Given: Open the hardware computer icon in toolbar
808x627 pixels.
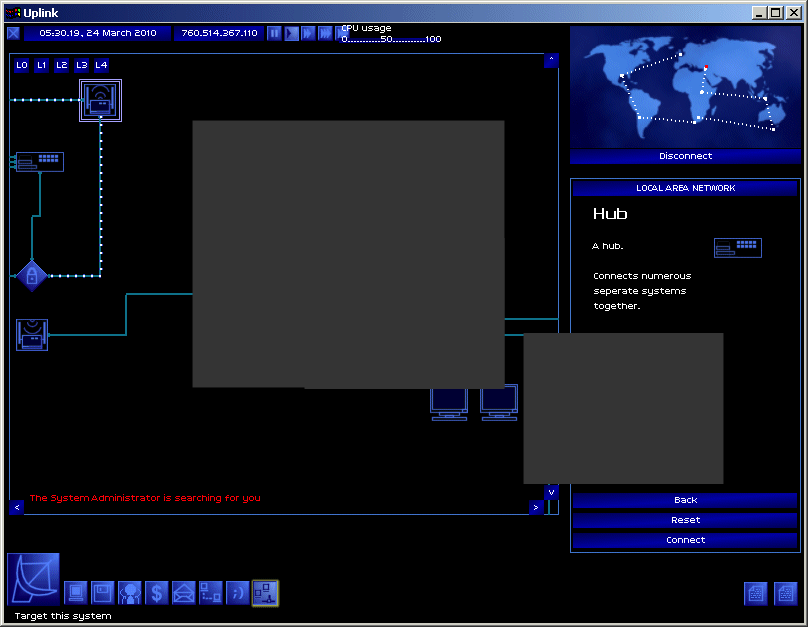Looking at the screenshot, I should 76,593.
